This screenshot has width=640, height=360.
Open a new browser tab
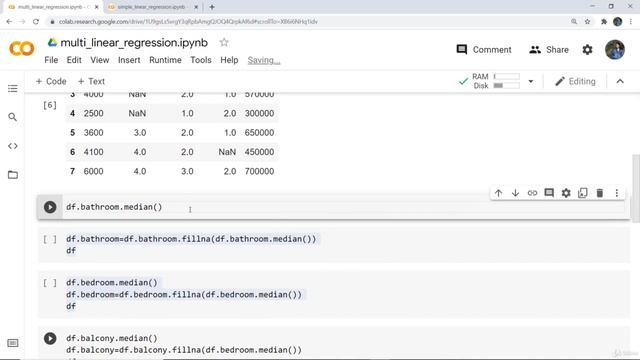212,7
